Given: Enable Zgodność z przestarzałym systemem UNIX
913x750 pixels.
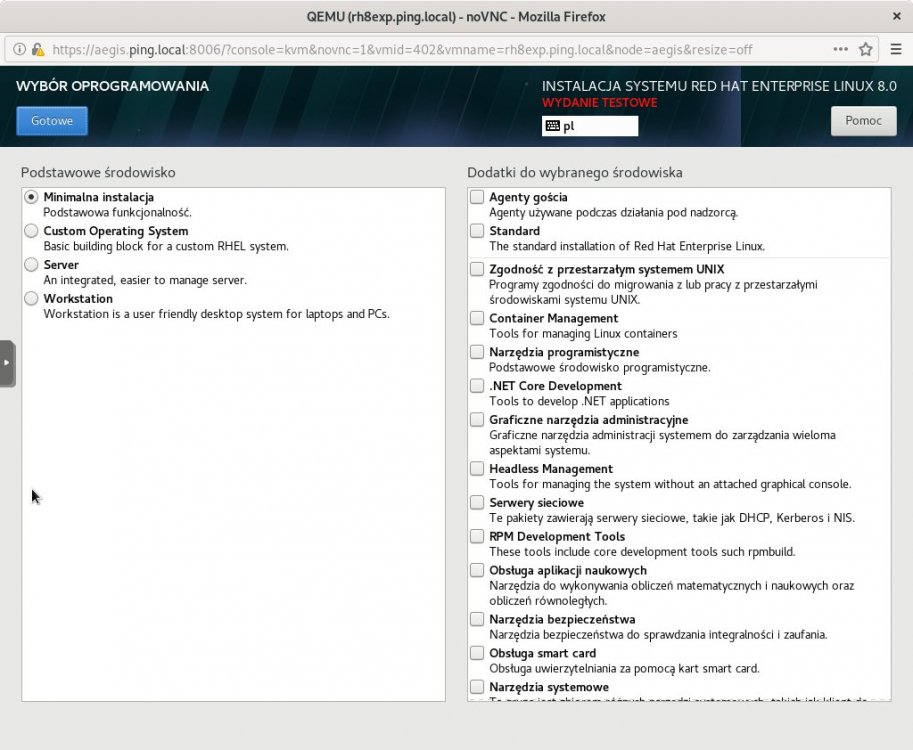Looking at the screenshot, I should click(477, 269).
